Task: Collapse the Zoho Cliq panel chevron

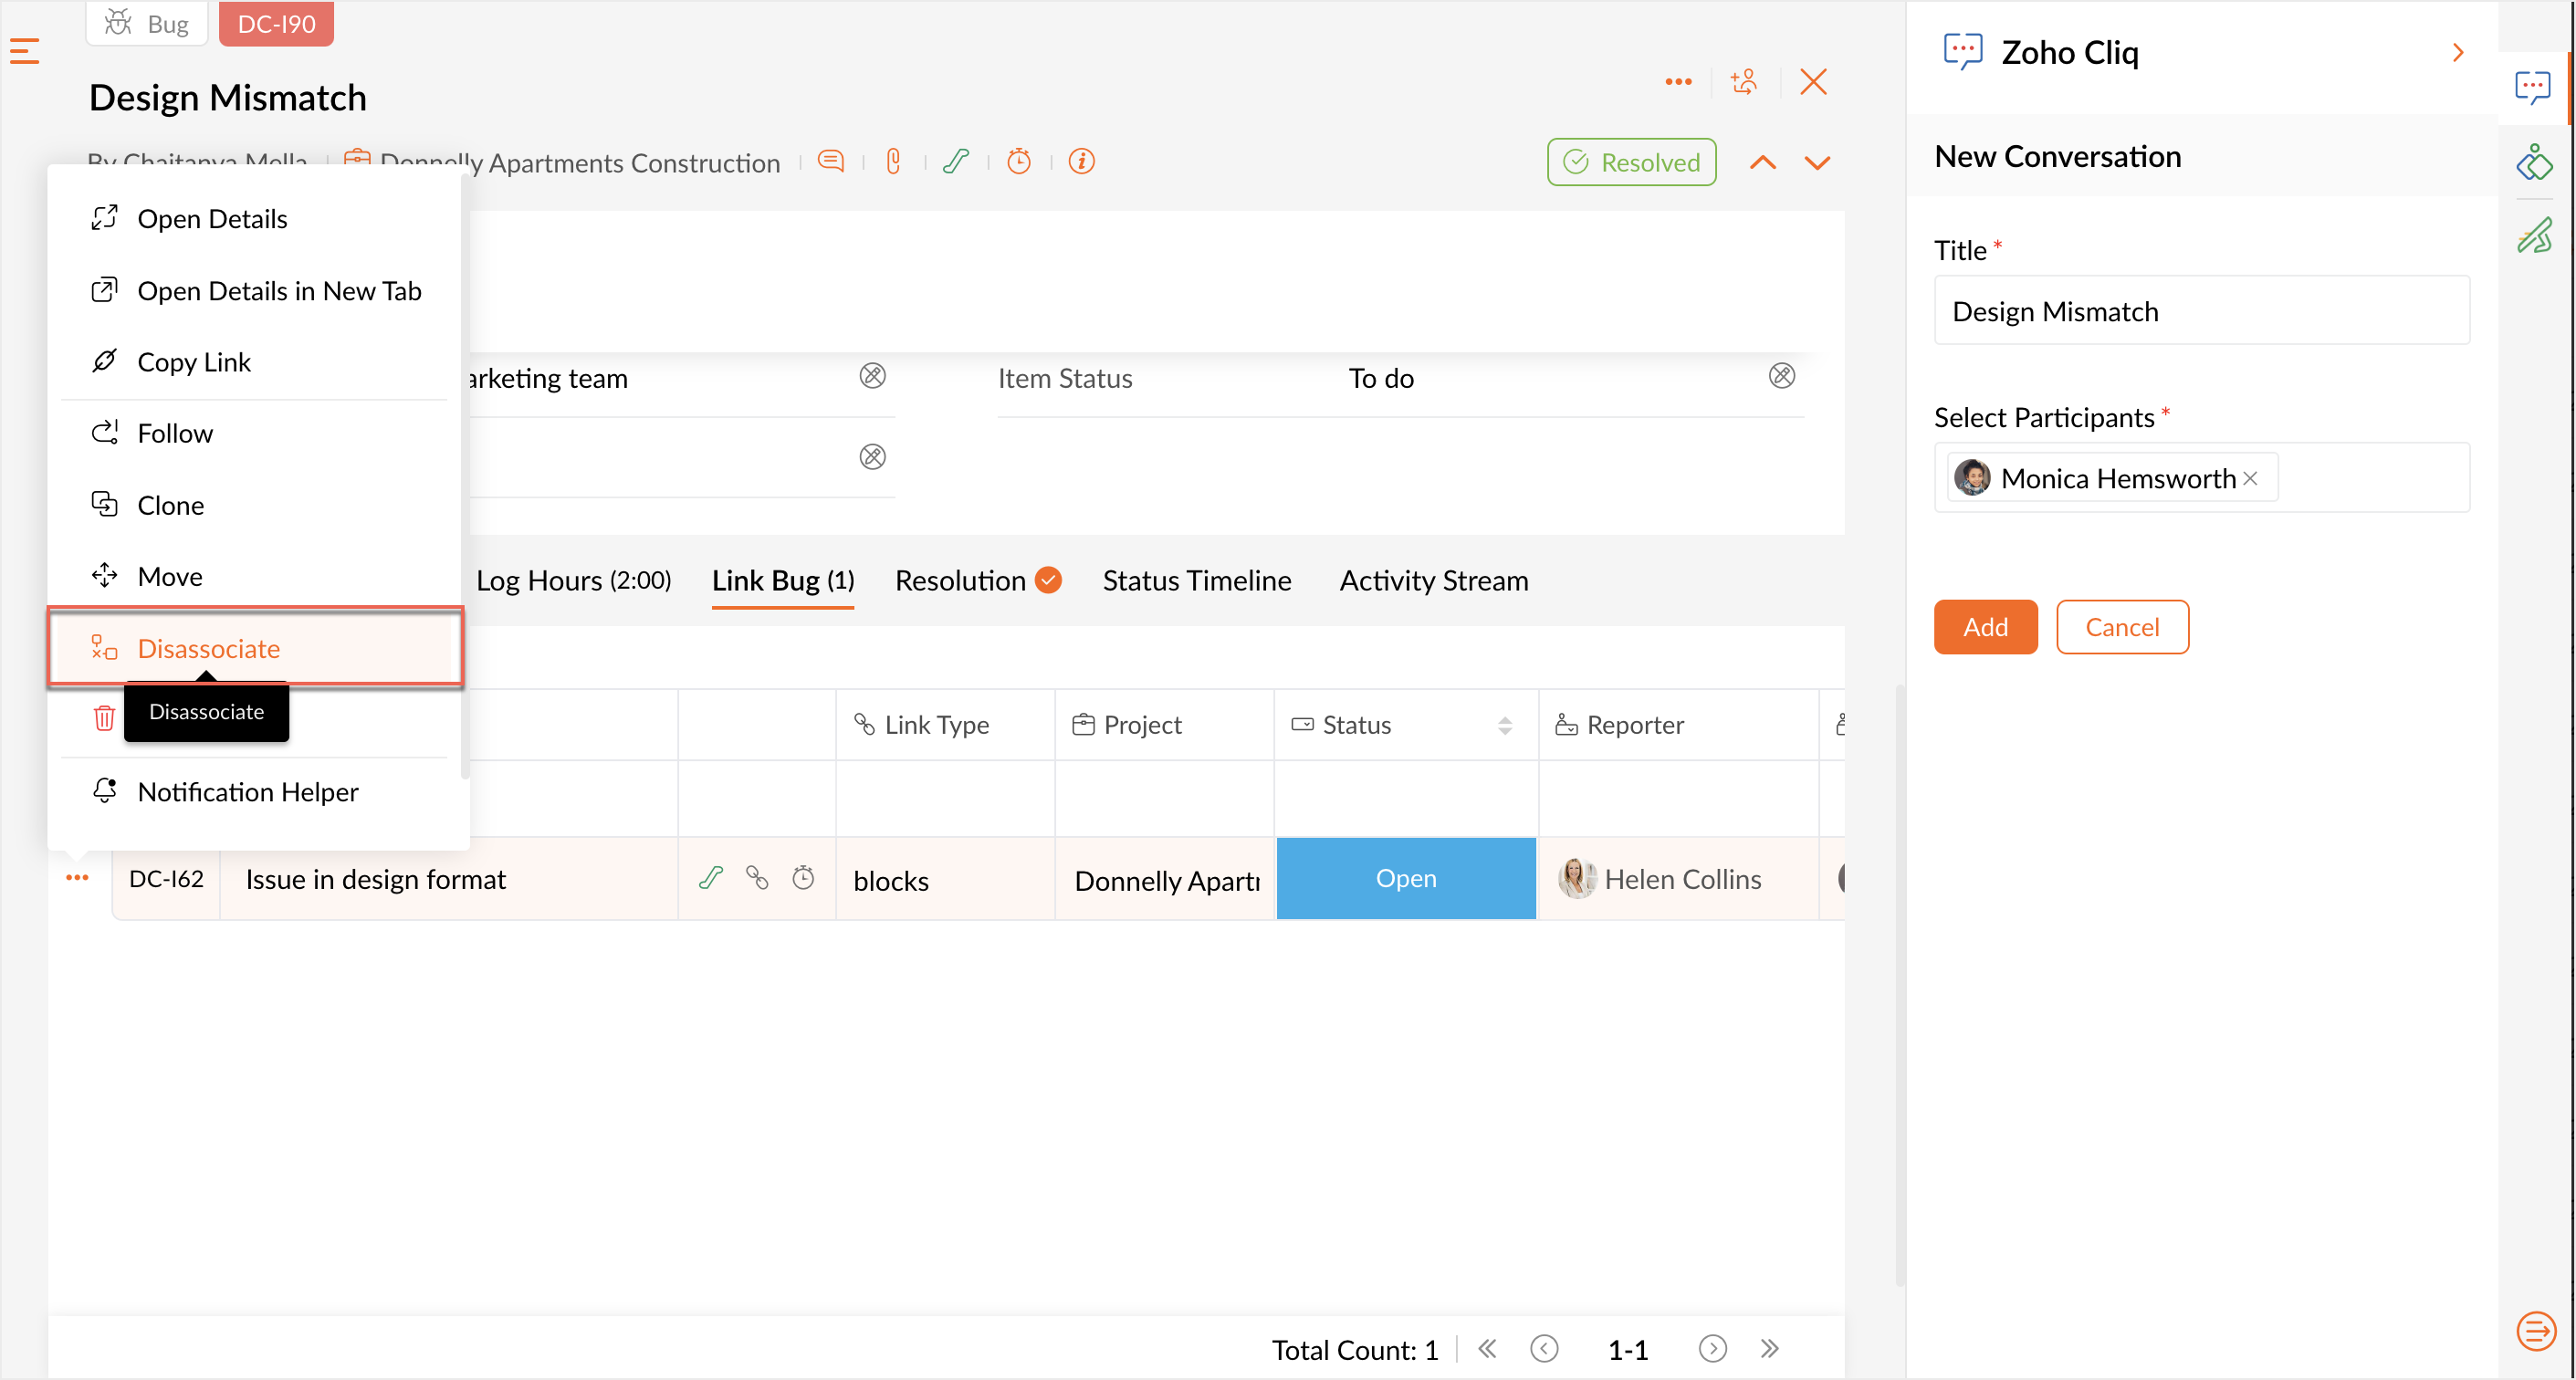Action: [2457, 52]
